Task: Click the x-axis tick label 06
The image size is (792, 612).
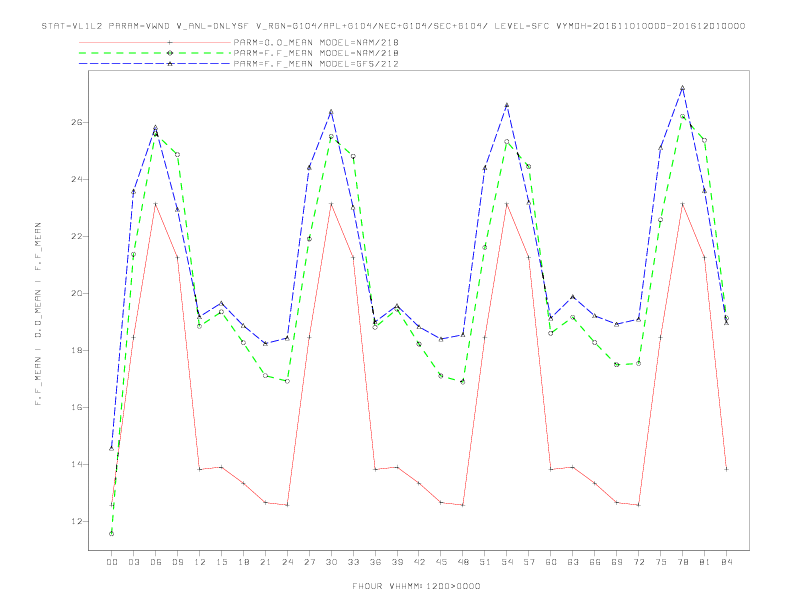Action: tap(156, 562)
